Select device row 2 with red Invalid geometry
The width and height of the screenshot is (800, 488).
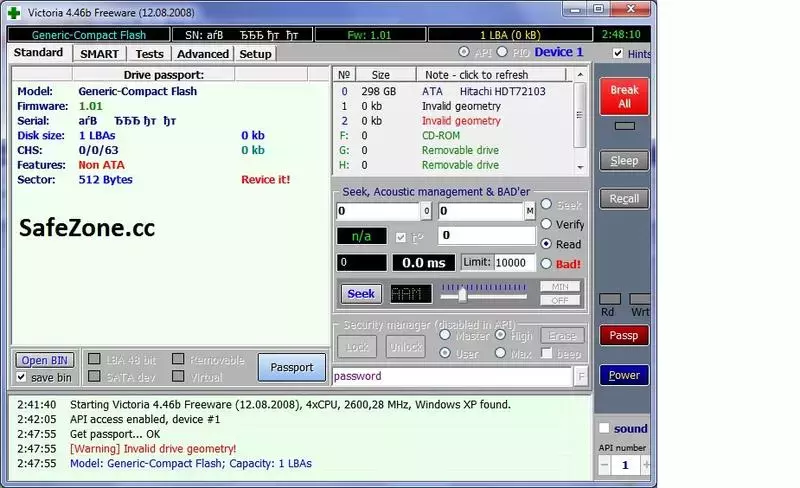[x=453, y=121]
